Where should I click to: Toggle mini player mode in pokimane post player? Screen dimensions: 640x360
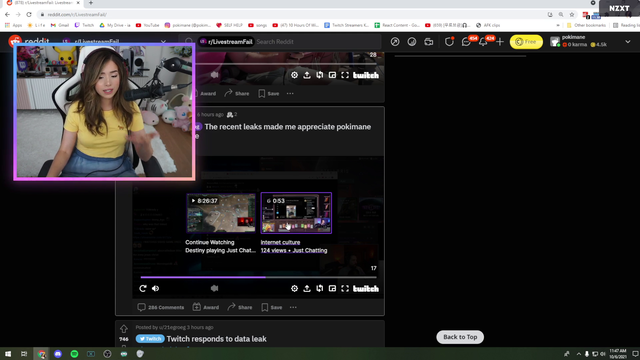click(332, 289)
